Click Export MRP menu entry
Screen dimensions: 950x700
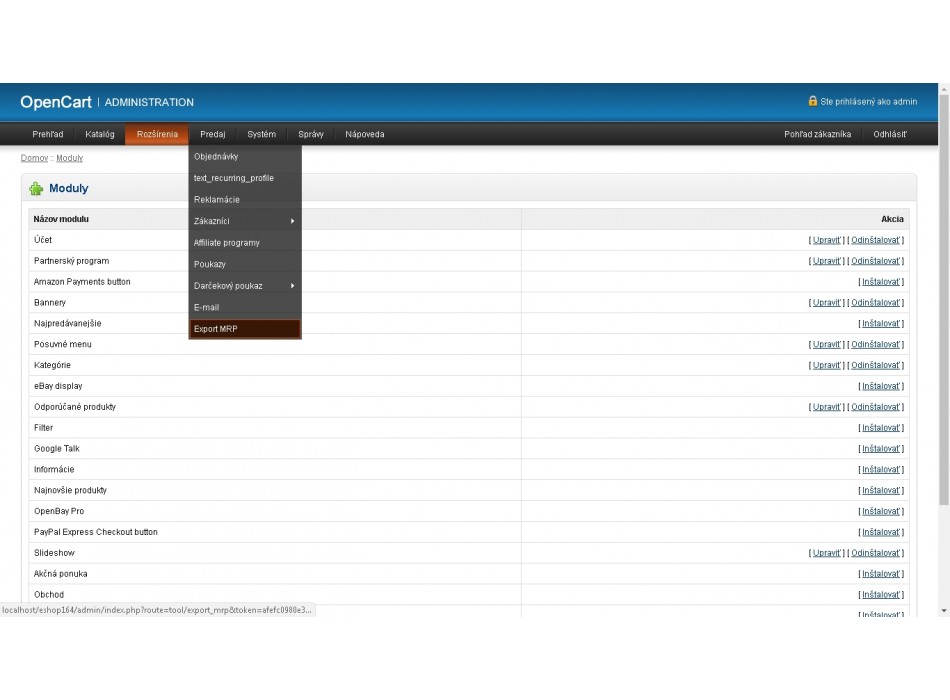click(245, 329)
